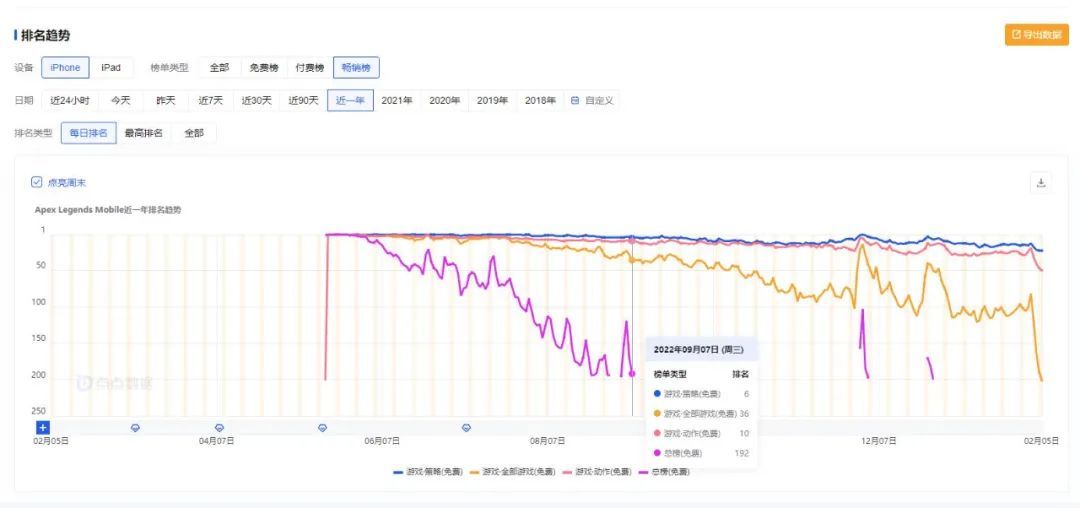1080x508 pixels.
Task: Switch to the 付费榜 chart type
Action: tap(309, 68)
